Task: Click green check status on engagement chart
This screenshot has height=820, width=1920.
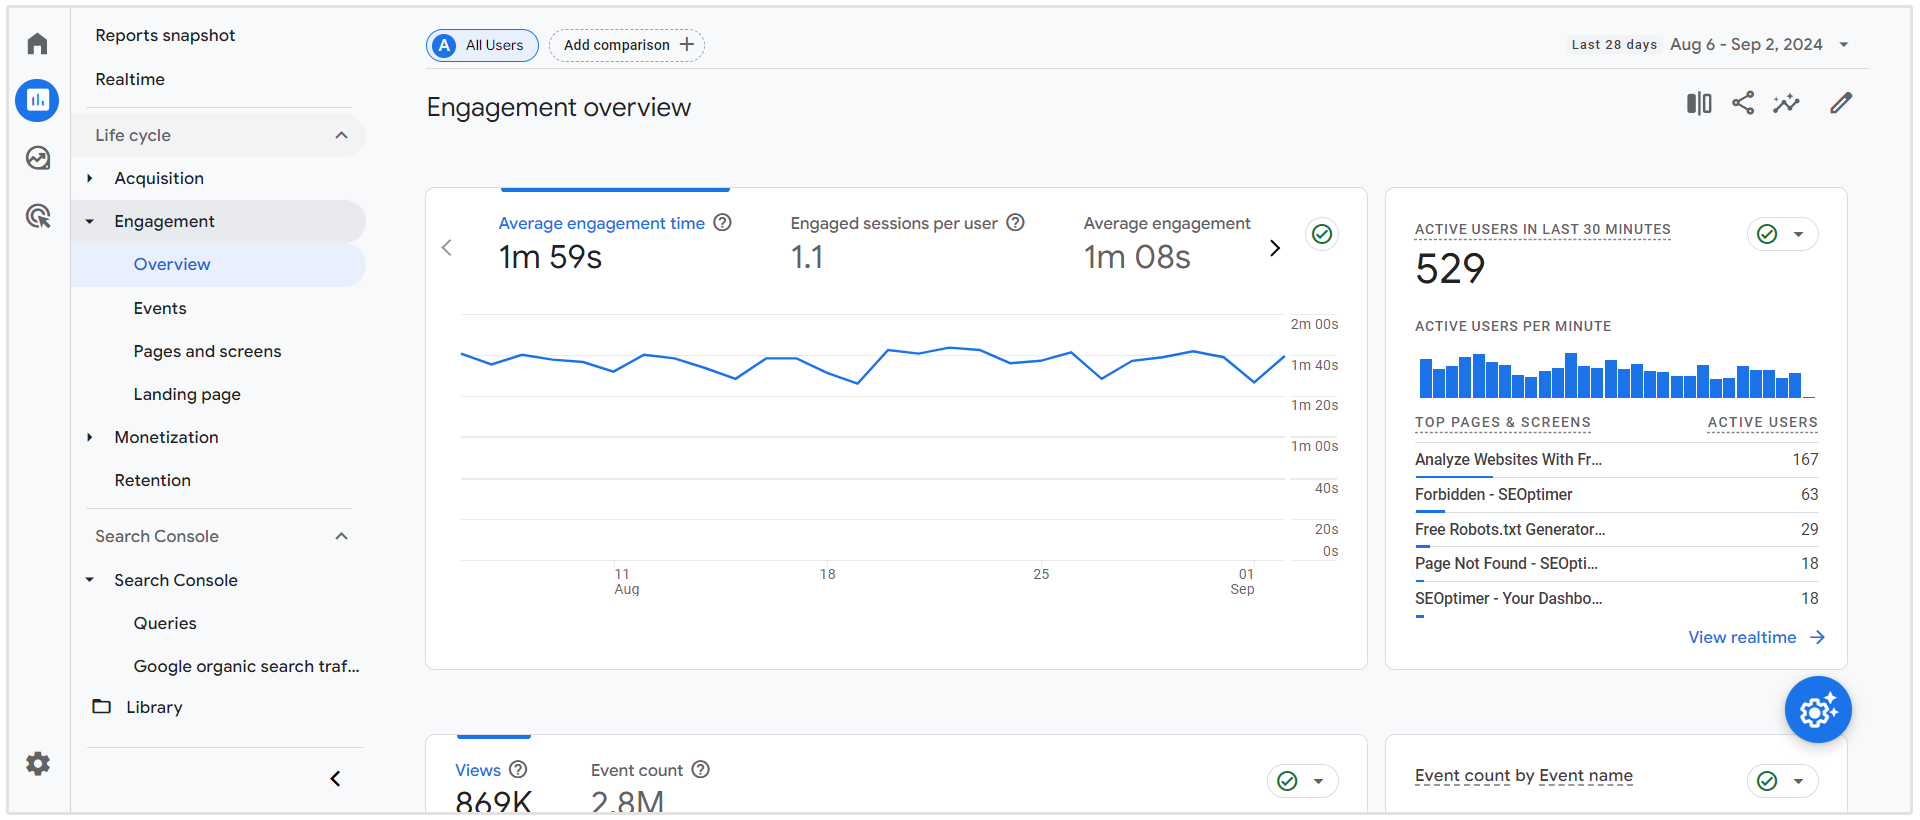Action: [1322, 234]
